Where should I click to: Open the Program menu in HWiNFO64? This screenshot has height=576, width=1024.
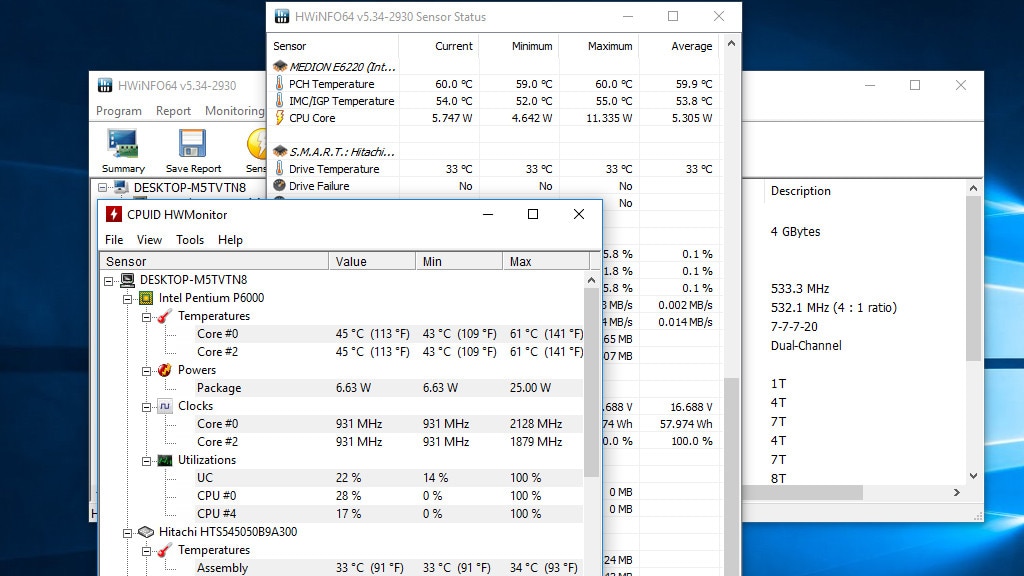[119, 110]
